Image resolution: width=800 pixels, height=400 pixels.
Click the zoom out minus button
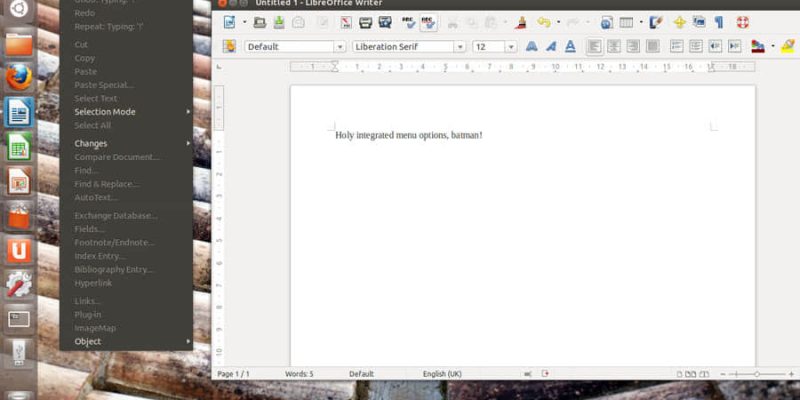pyautogui.click(x=723, y=374)
